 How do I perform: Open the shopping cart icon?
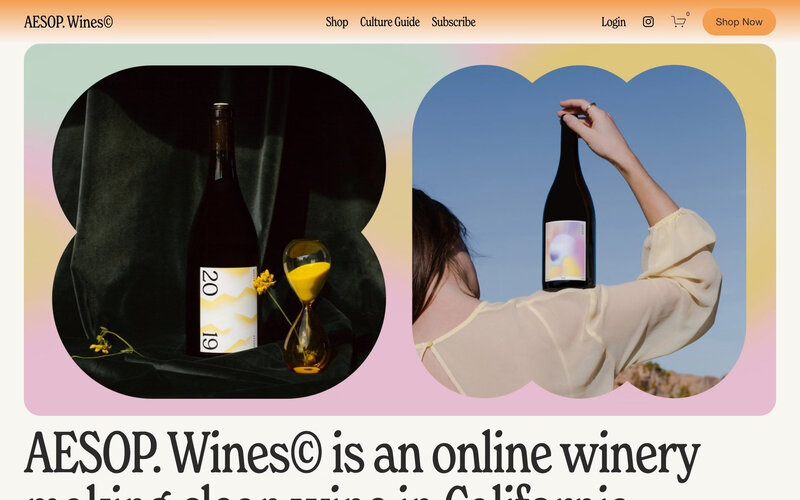(678, 22)
